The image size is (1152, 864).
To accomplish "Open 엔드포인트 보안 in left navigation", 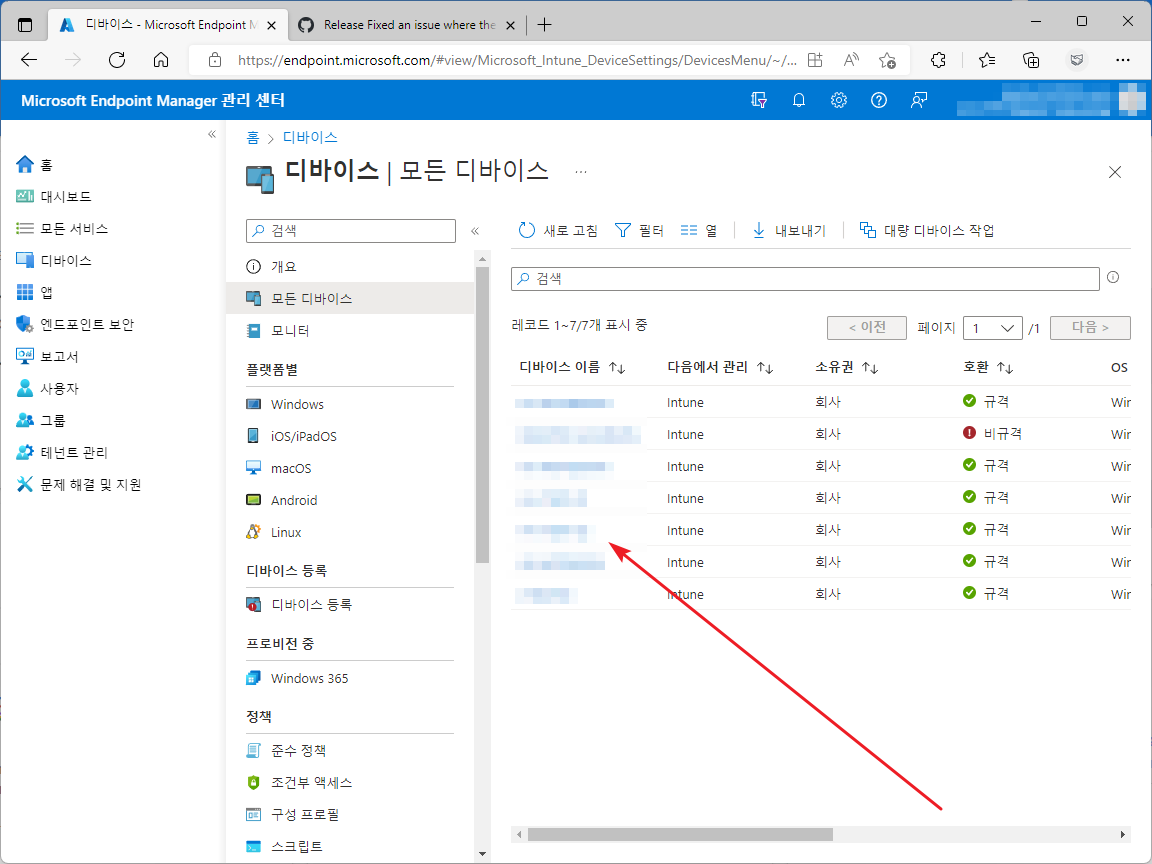I will [75, 325].
